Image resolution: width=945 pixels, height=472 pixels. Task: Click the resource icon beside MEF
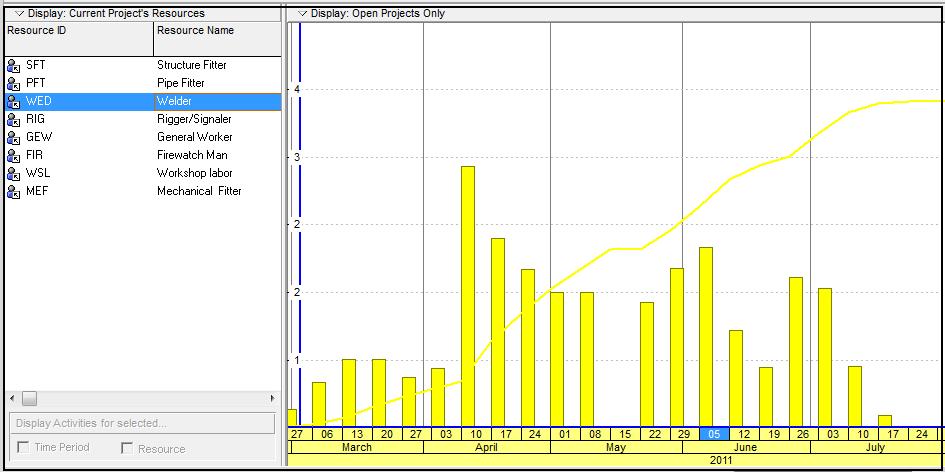(x=13, y=192)
